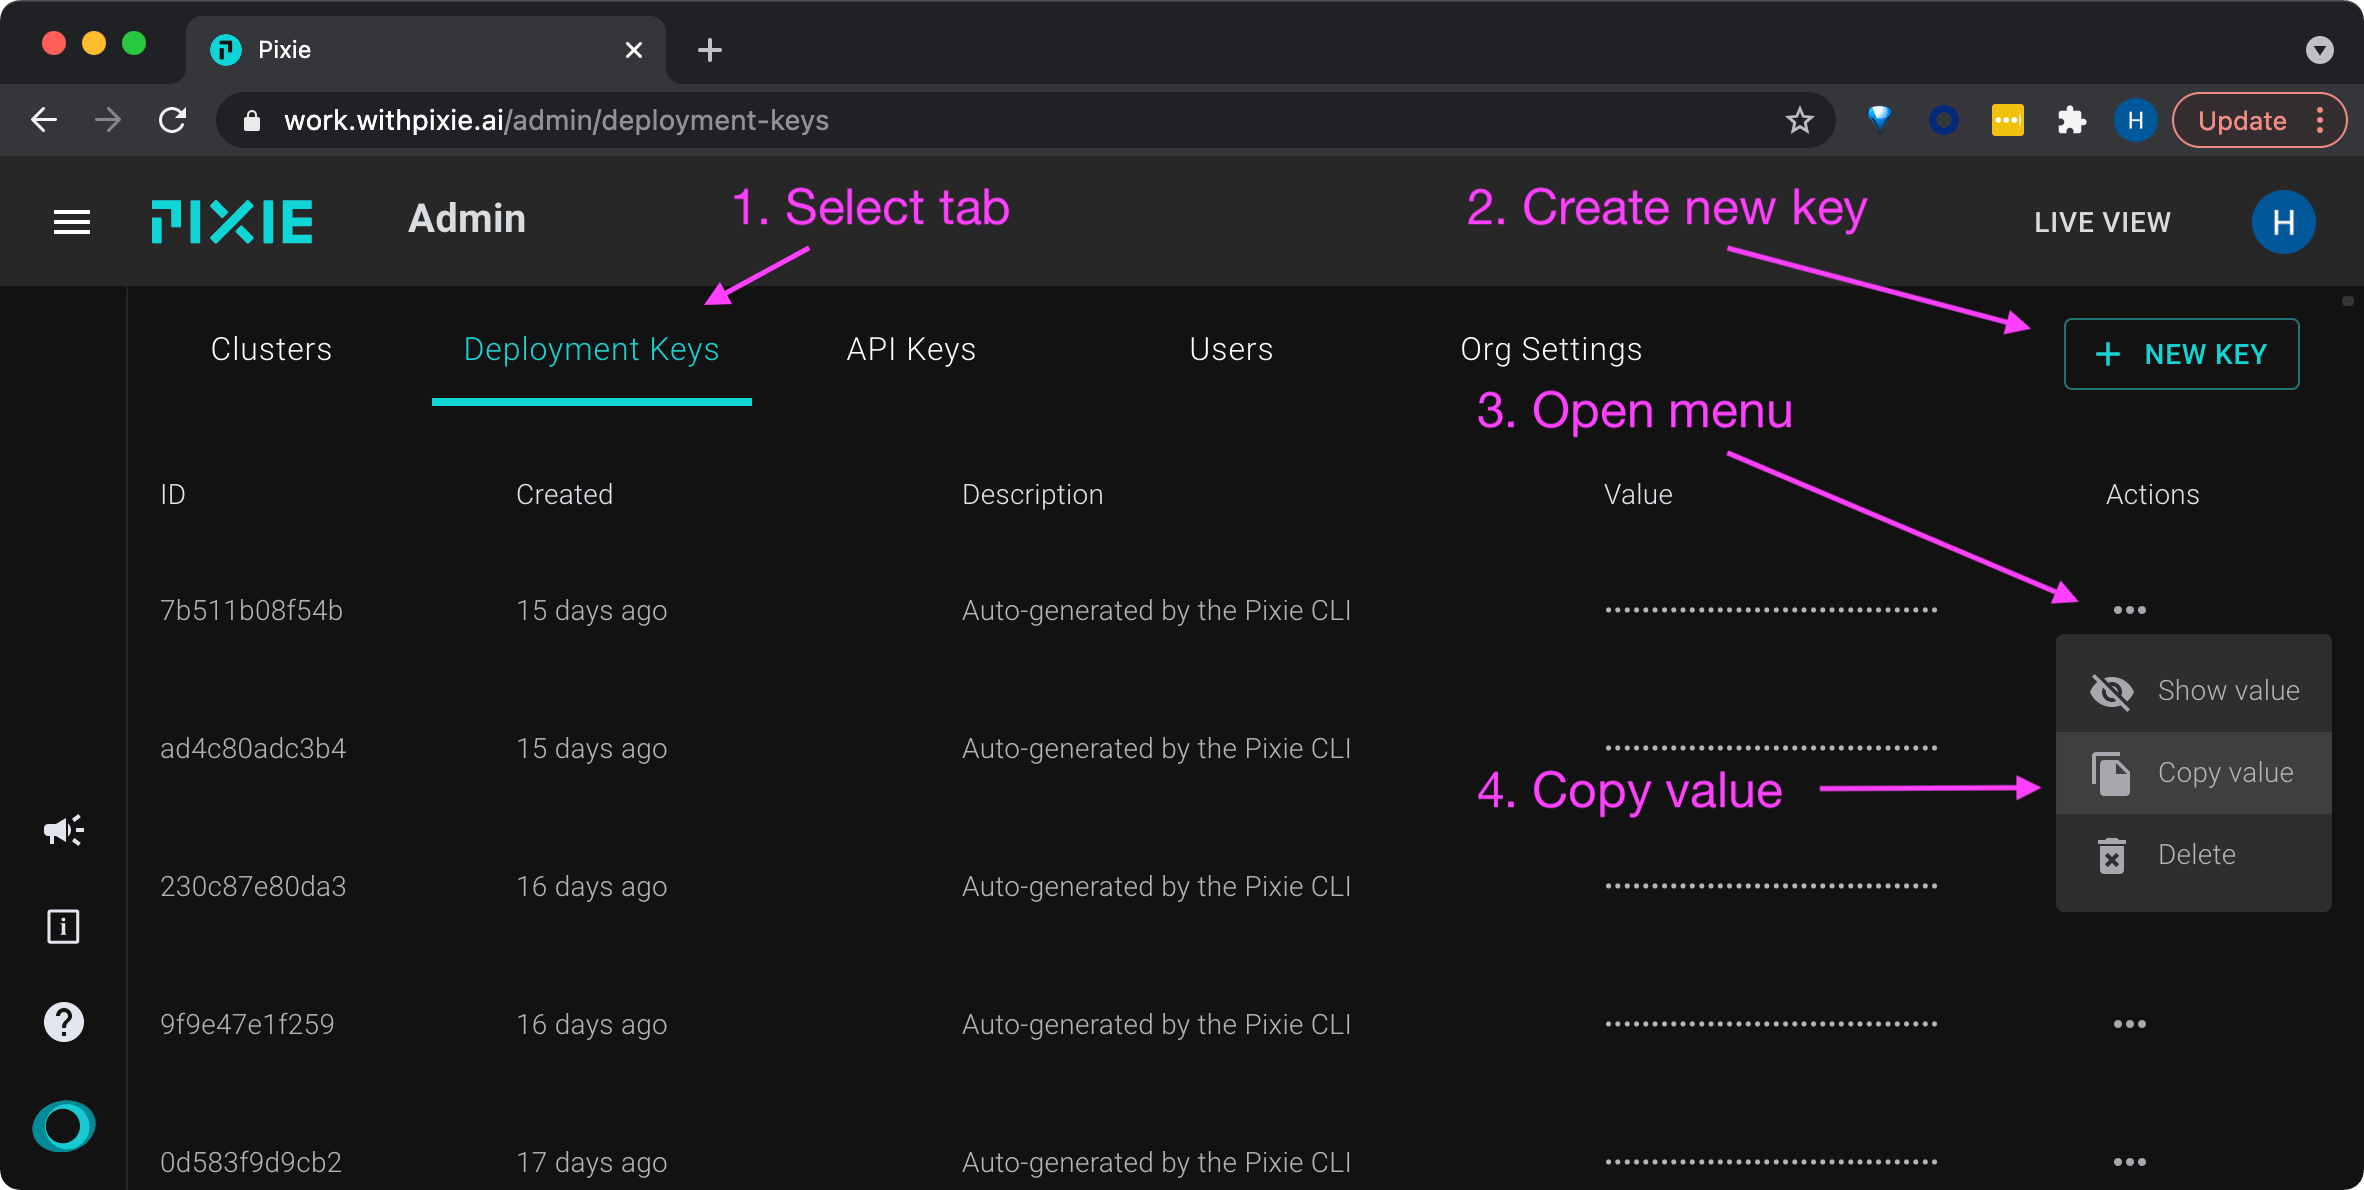The height and width of the screenshot is (1190, 2364).
Task: Open the hamburger navigation menu
Action: pos(72,222)
